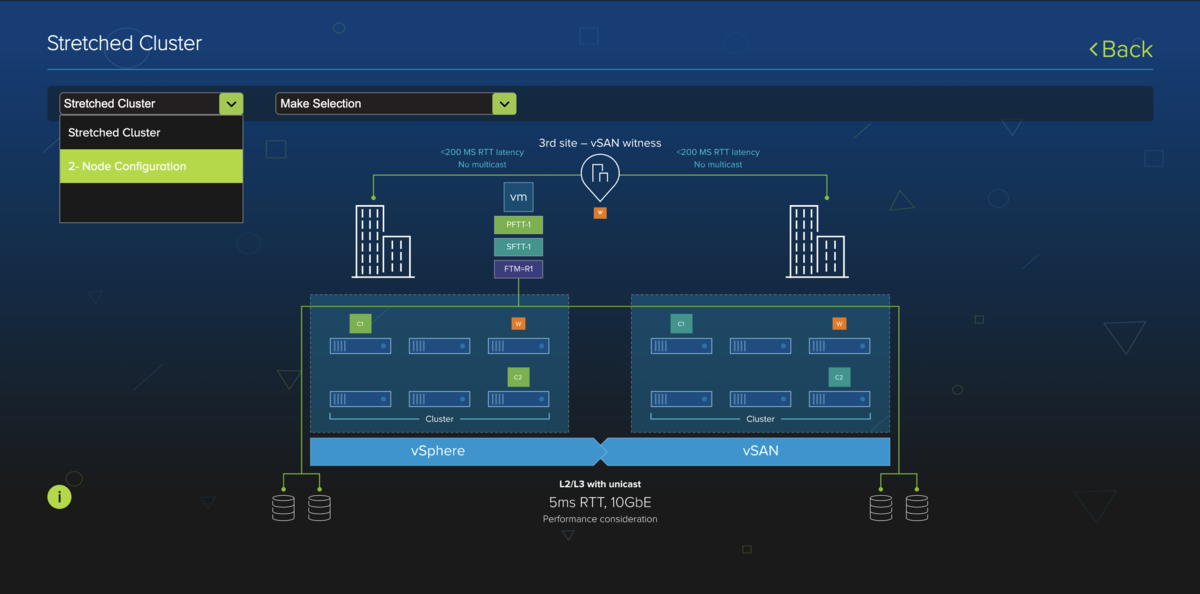Viewport: 1200px width, 594px height.
Task: Click the 'Performance consideration' text
Action: tap(600, 519)
